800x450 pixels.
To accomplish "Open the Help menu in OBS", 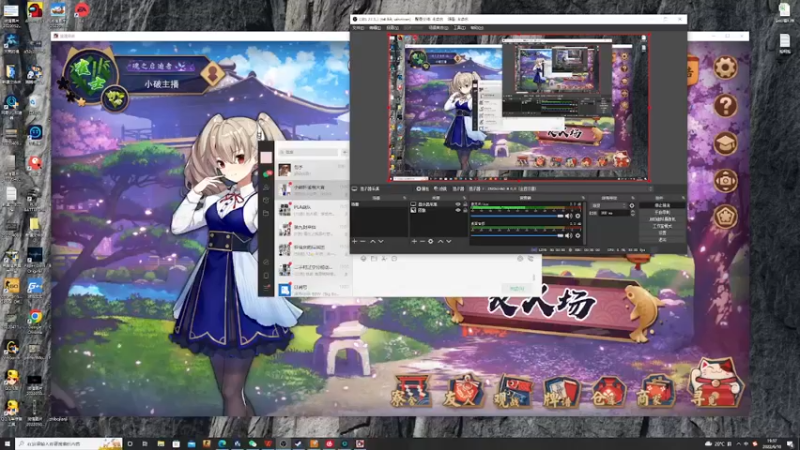I will [477, 28].
